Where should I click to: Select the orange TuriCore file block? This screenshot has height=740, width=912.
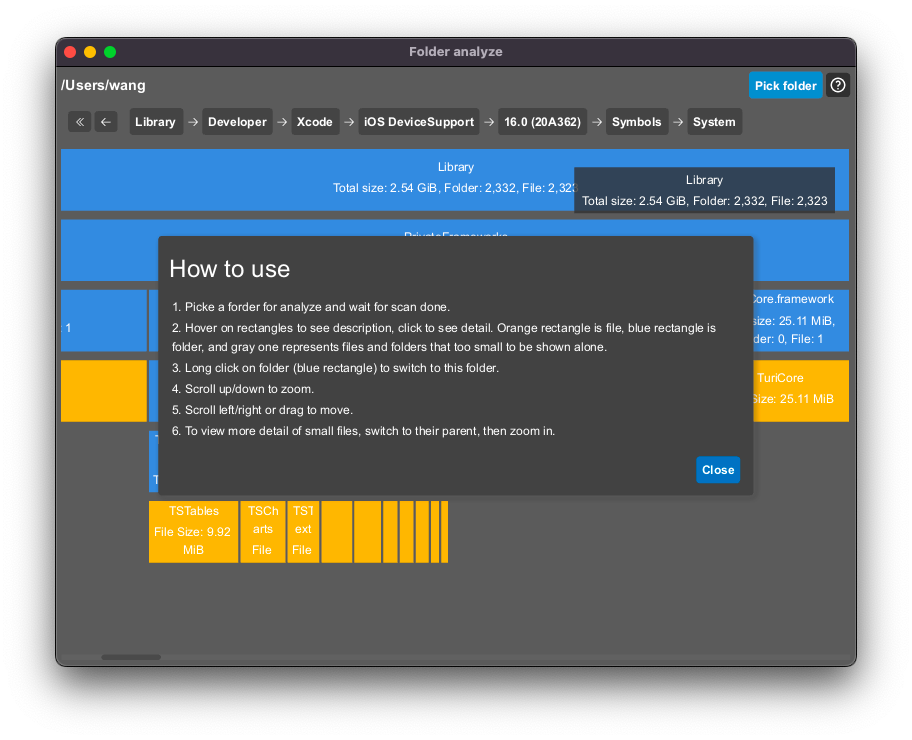(800, 390)
